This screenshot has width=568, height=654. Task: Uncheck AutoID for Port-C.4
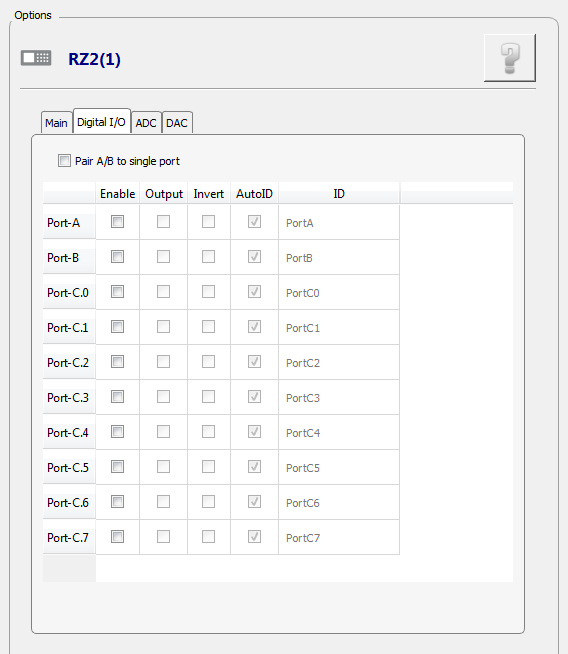point(254,432)
